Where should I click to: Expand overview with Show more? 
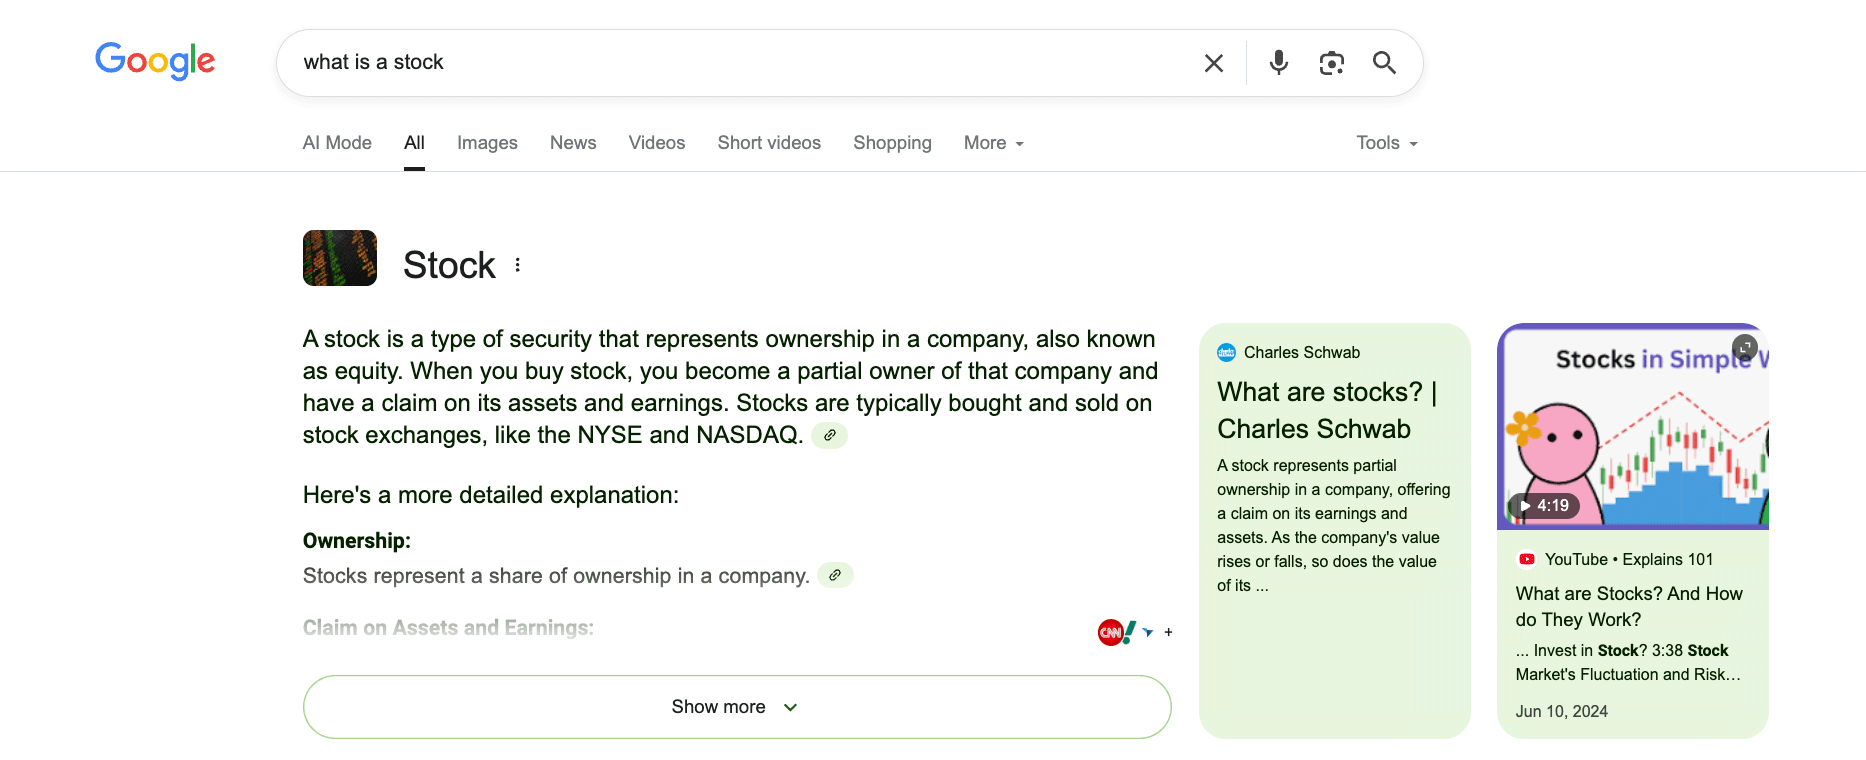click(x=736, y=707)
